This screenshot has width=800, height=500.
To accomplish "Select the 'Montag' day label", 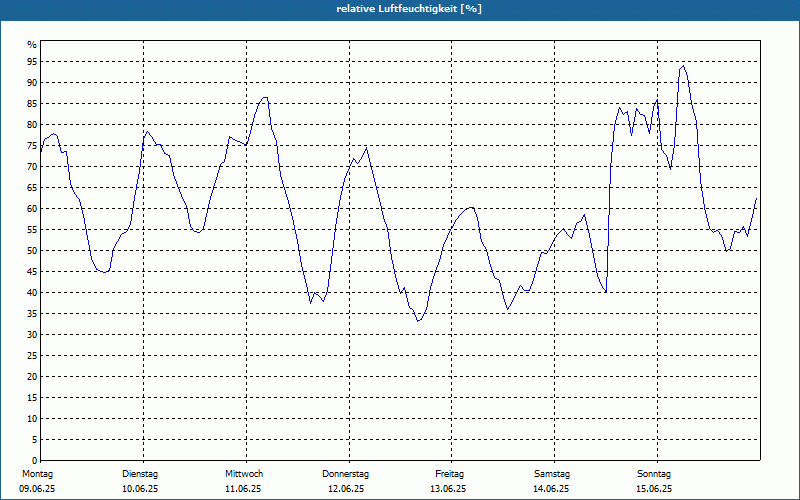I will pyautogui.click(x=37, y=474).
